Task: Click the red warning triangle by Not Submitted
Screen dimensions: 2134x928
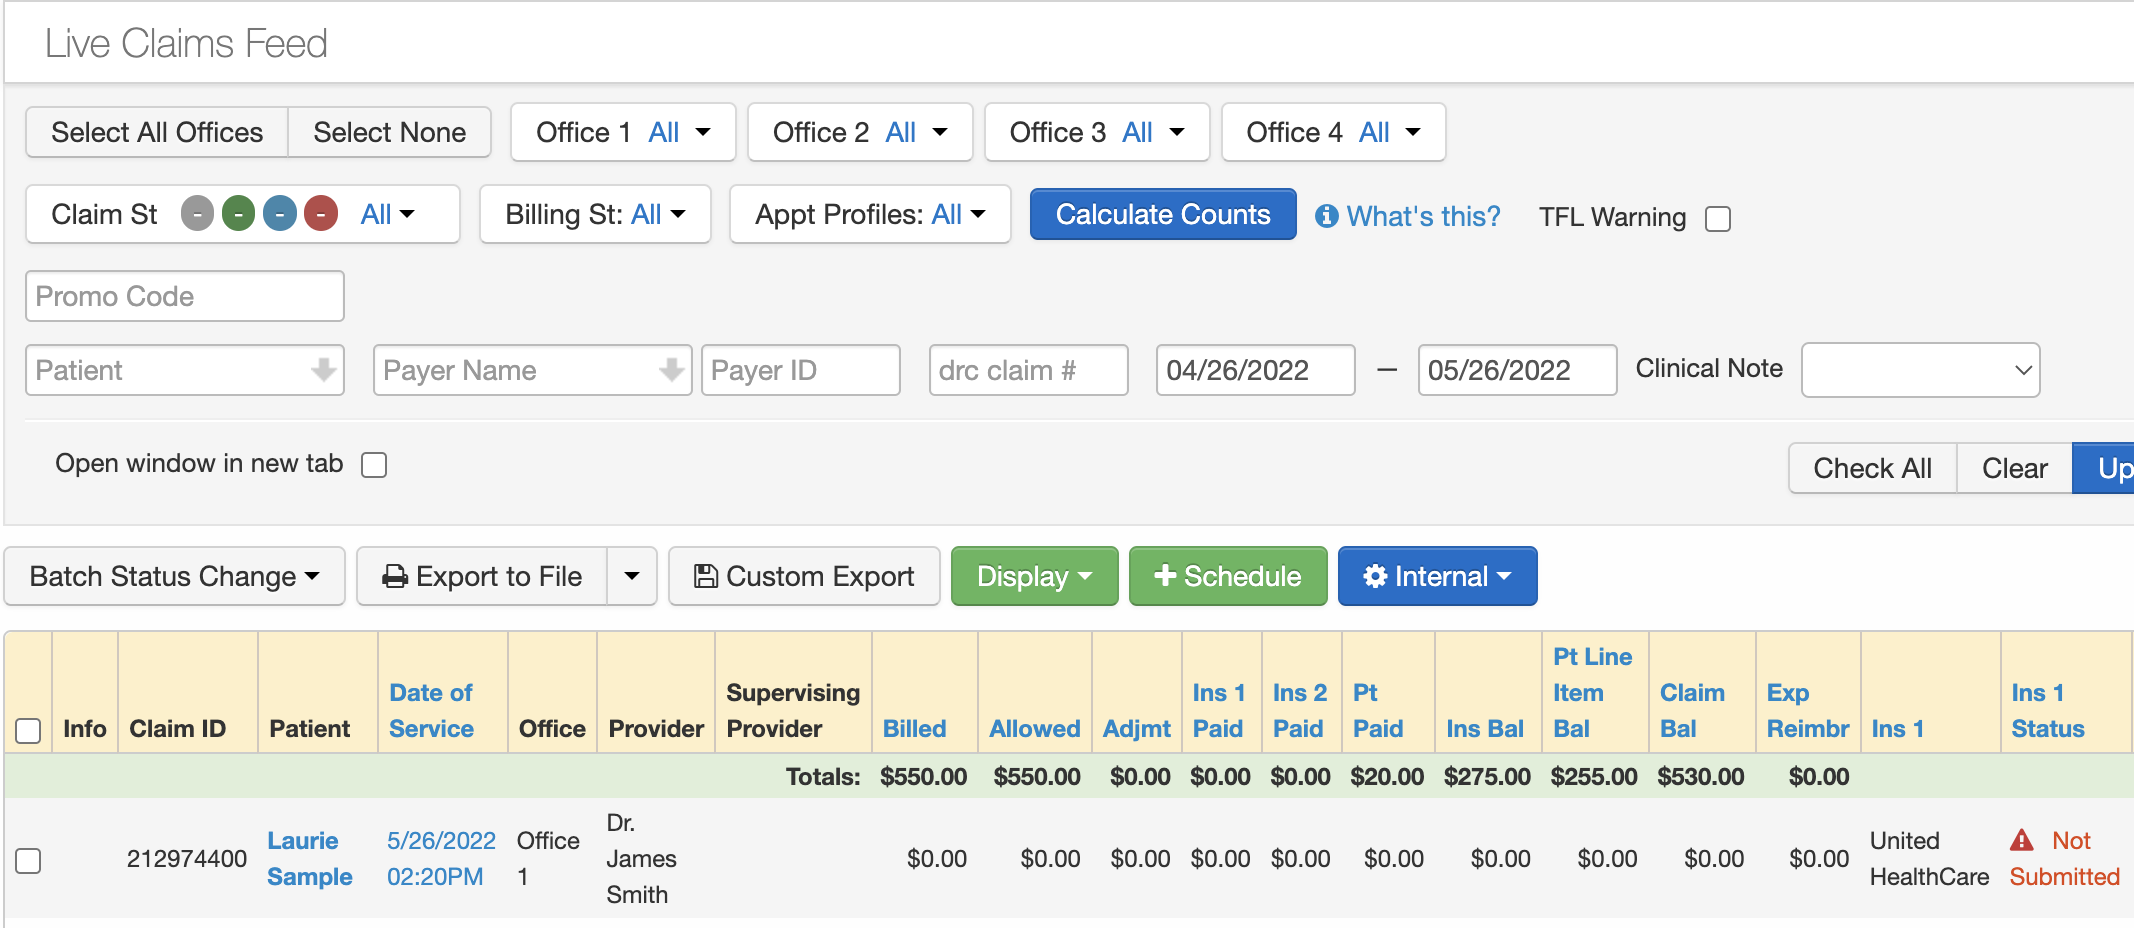Action: 2022,840
